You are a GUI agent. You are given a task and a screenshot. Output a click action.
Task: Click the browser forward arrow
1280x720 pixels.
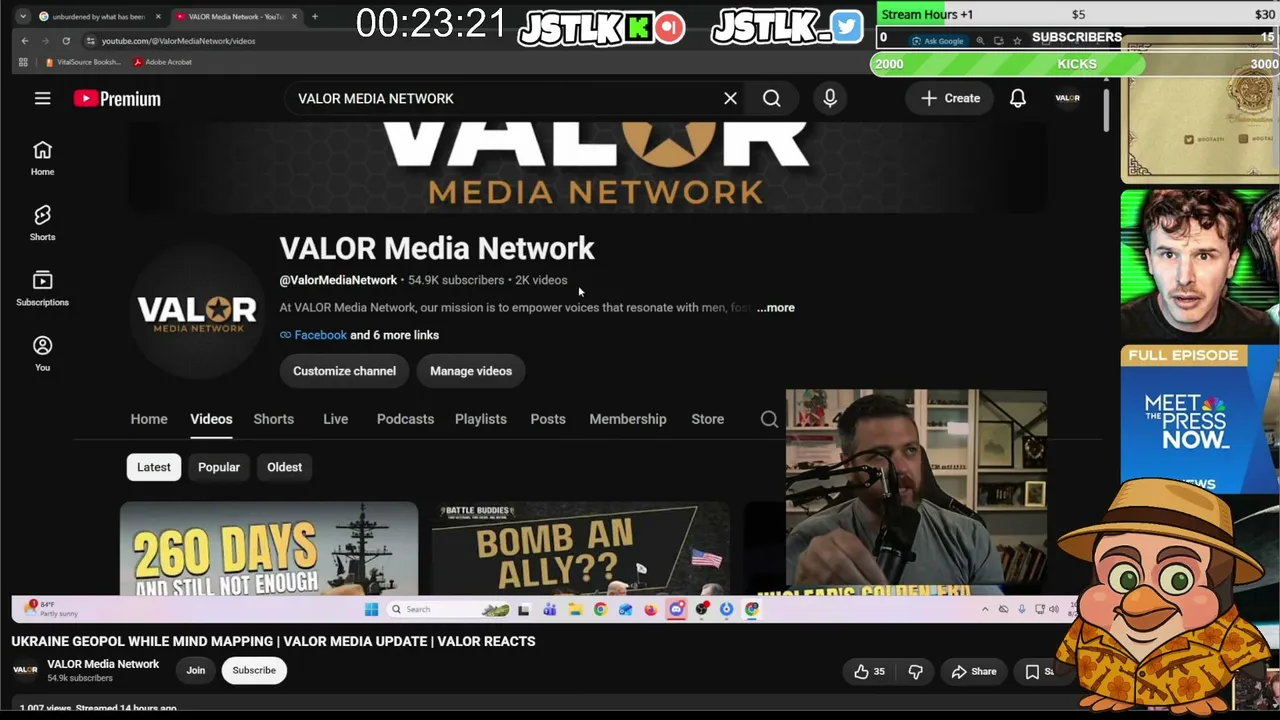coord(45,41)
